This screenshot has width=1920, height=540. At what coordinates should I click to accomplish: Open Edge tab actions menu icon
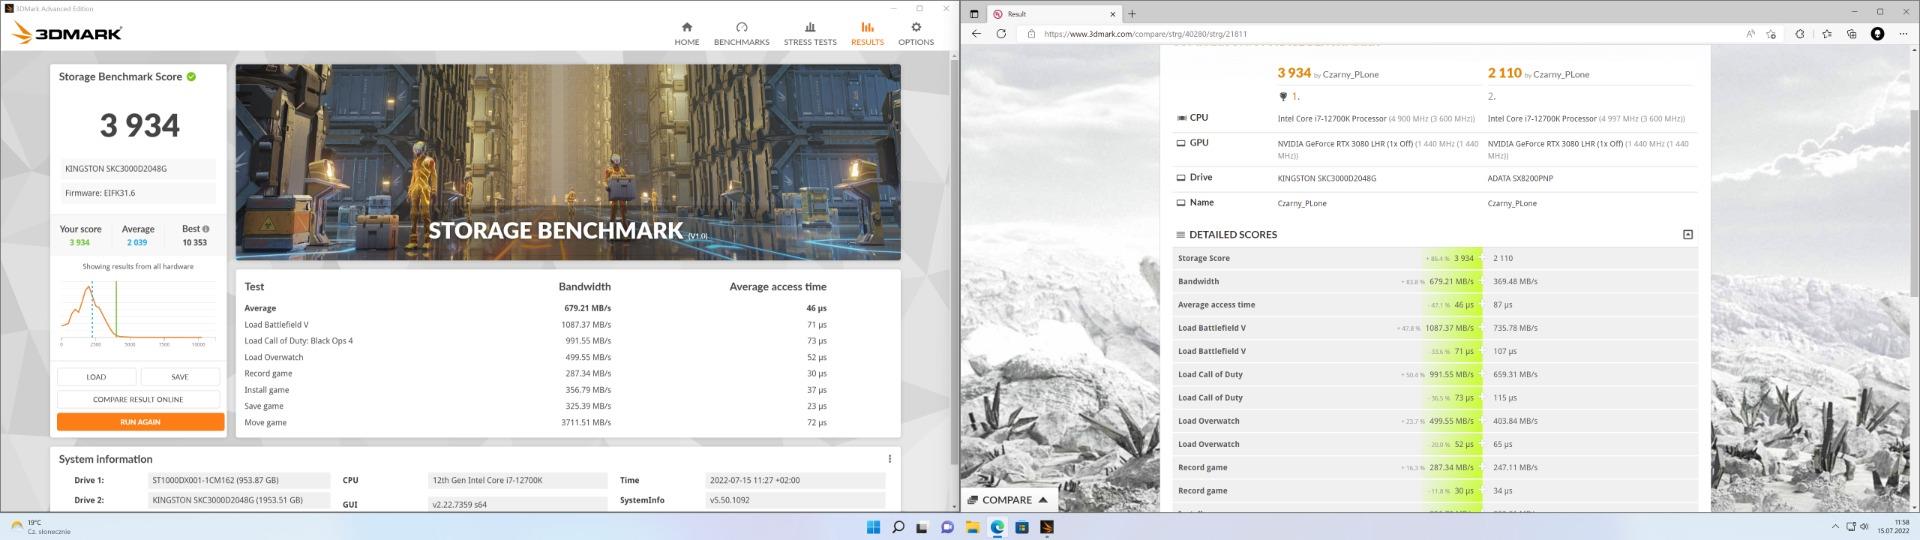[975, 14]
